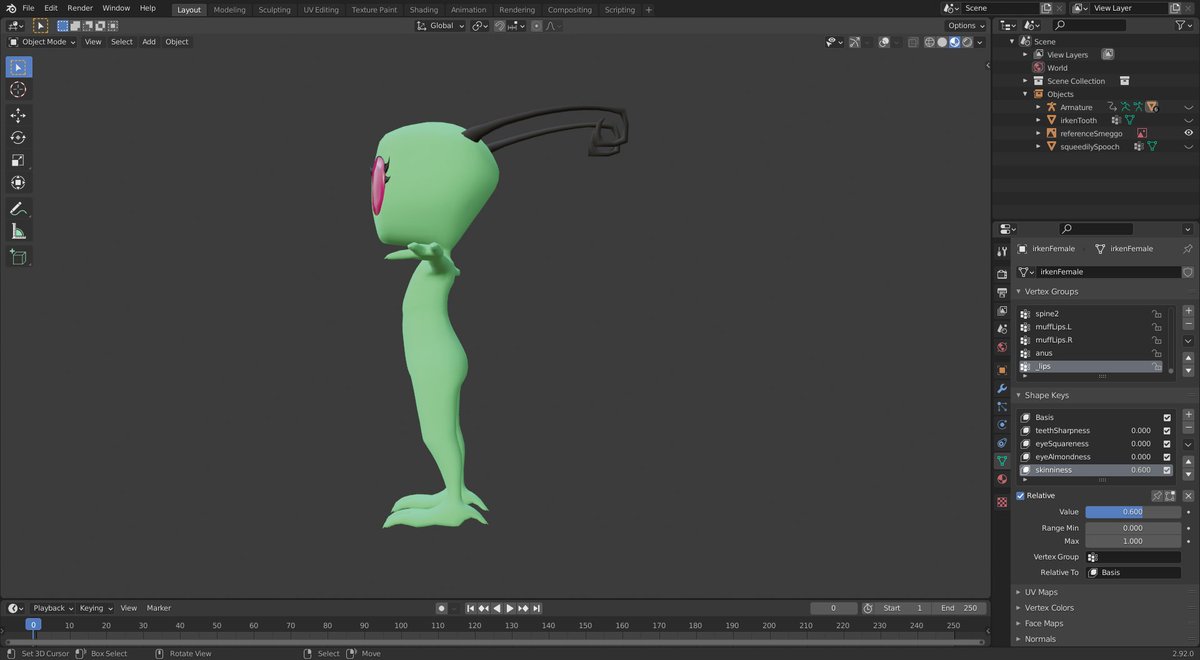The height and width of the screenshot is (660, 1200).
Task: Remove the selected shape key with minus
Action: pos(1188,427)
